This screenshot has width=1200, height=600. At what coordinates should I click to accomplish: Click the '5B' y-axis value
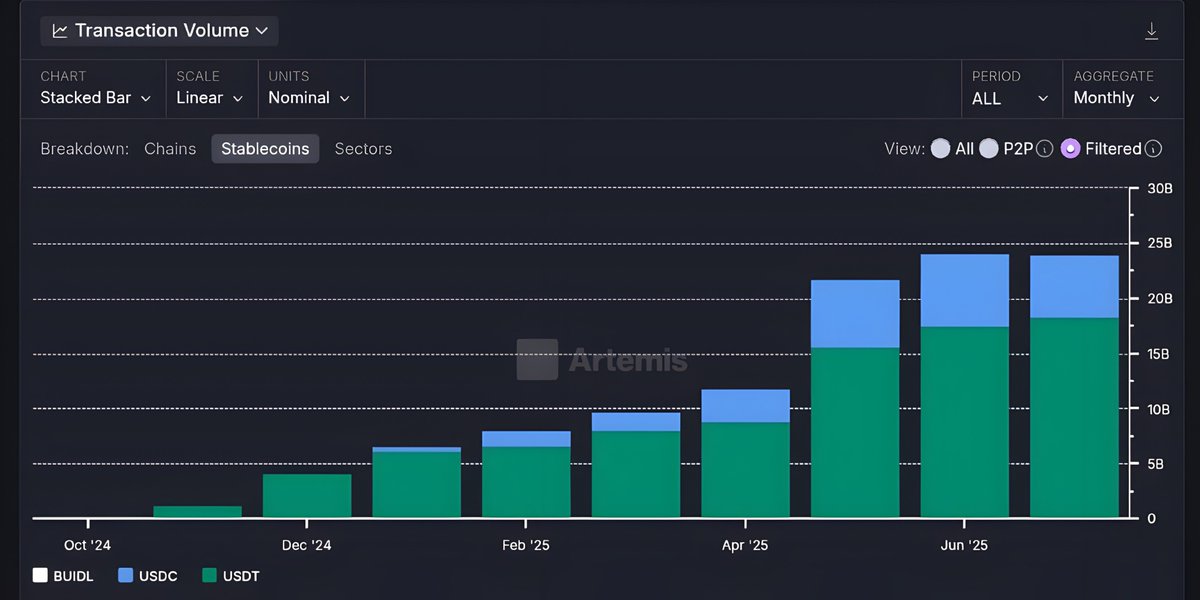pyautogui.click(x=1158, y=464)
